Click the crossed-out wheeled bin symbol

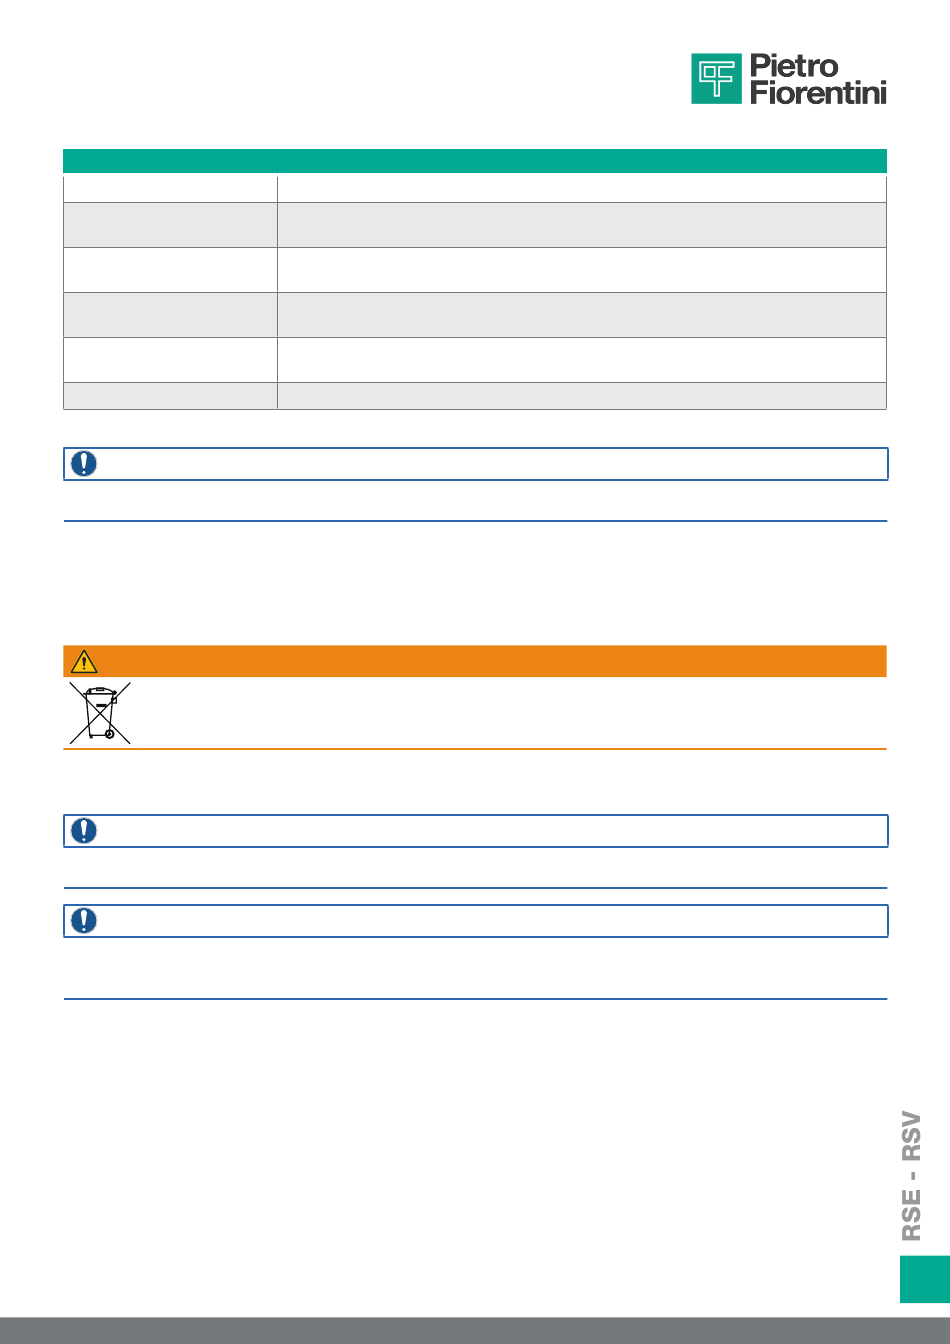tap(99, 712)
